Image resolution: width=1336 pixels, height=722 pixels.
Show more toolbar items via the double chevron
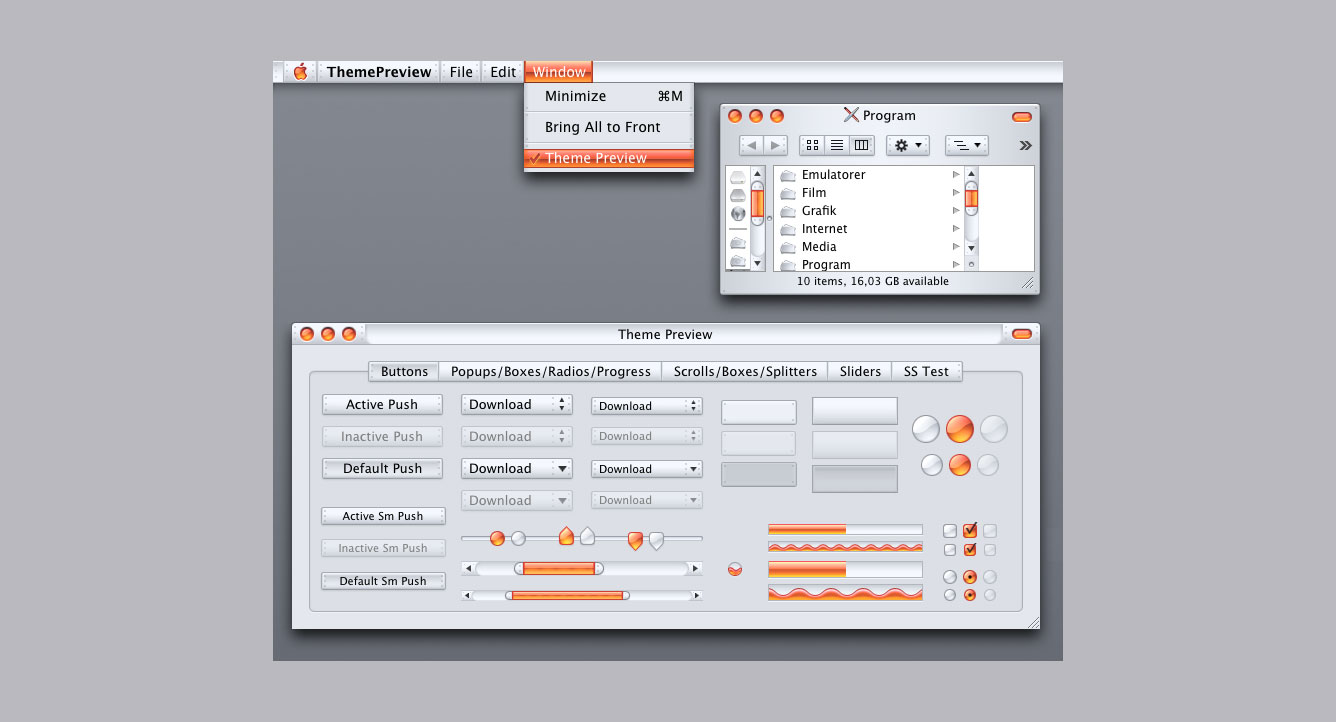coord(1025,145)
